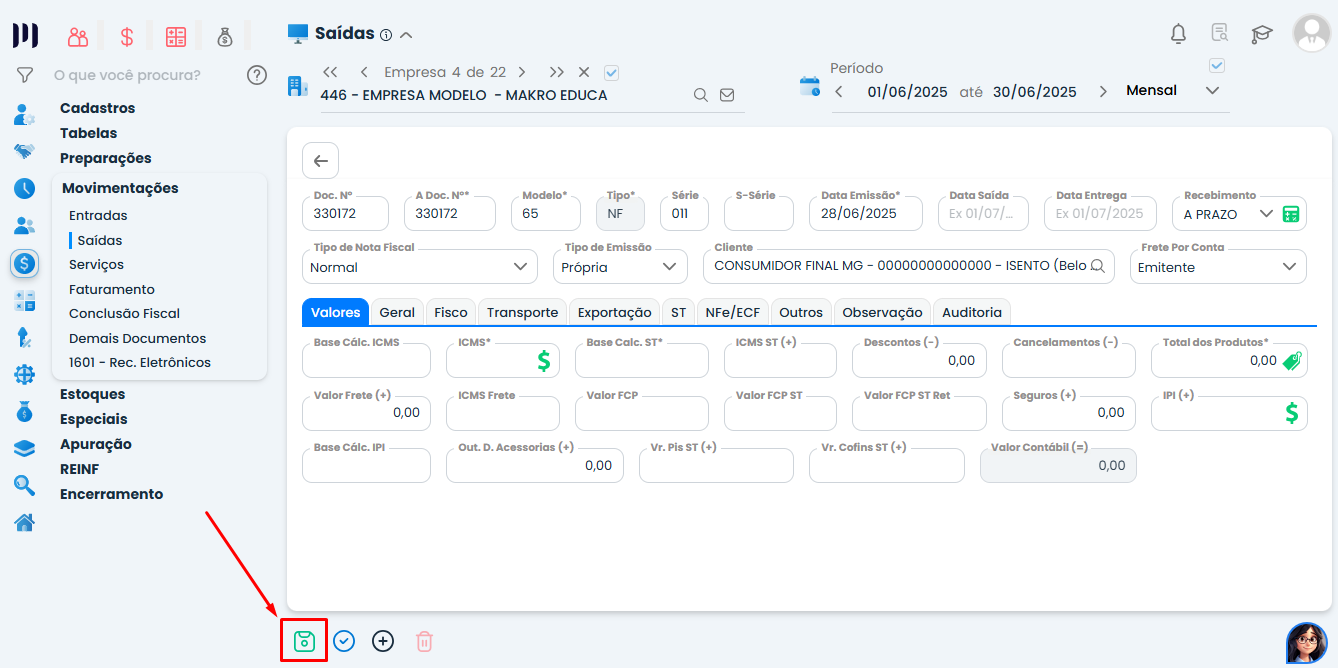Click the back arrow button
This screenshot has width=1338, height=668.
[320, 161]
